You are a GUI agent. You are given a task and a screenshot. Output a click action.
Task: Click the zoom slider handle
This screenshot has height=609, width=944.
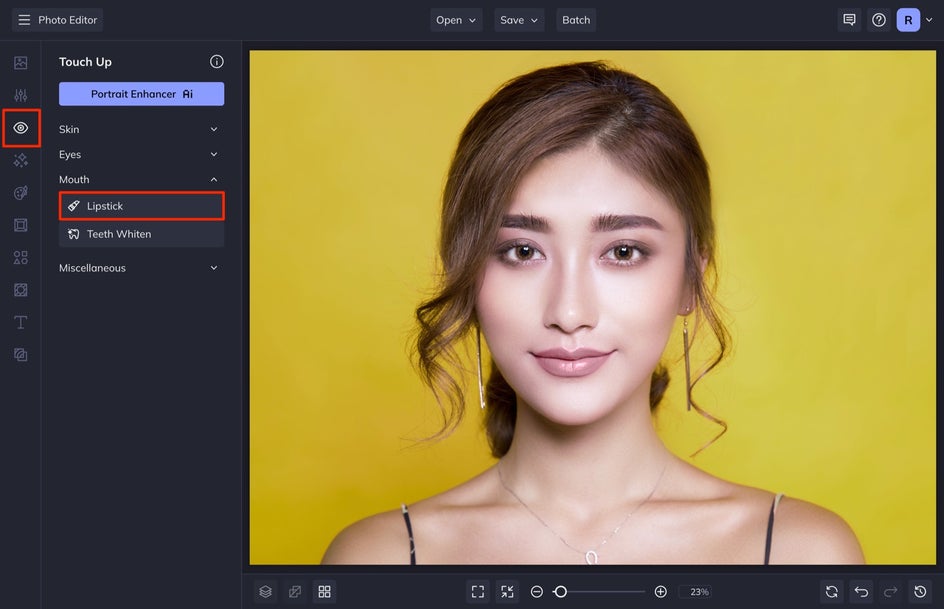click(x=560, y=592)
